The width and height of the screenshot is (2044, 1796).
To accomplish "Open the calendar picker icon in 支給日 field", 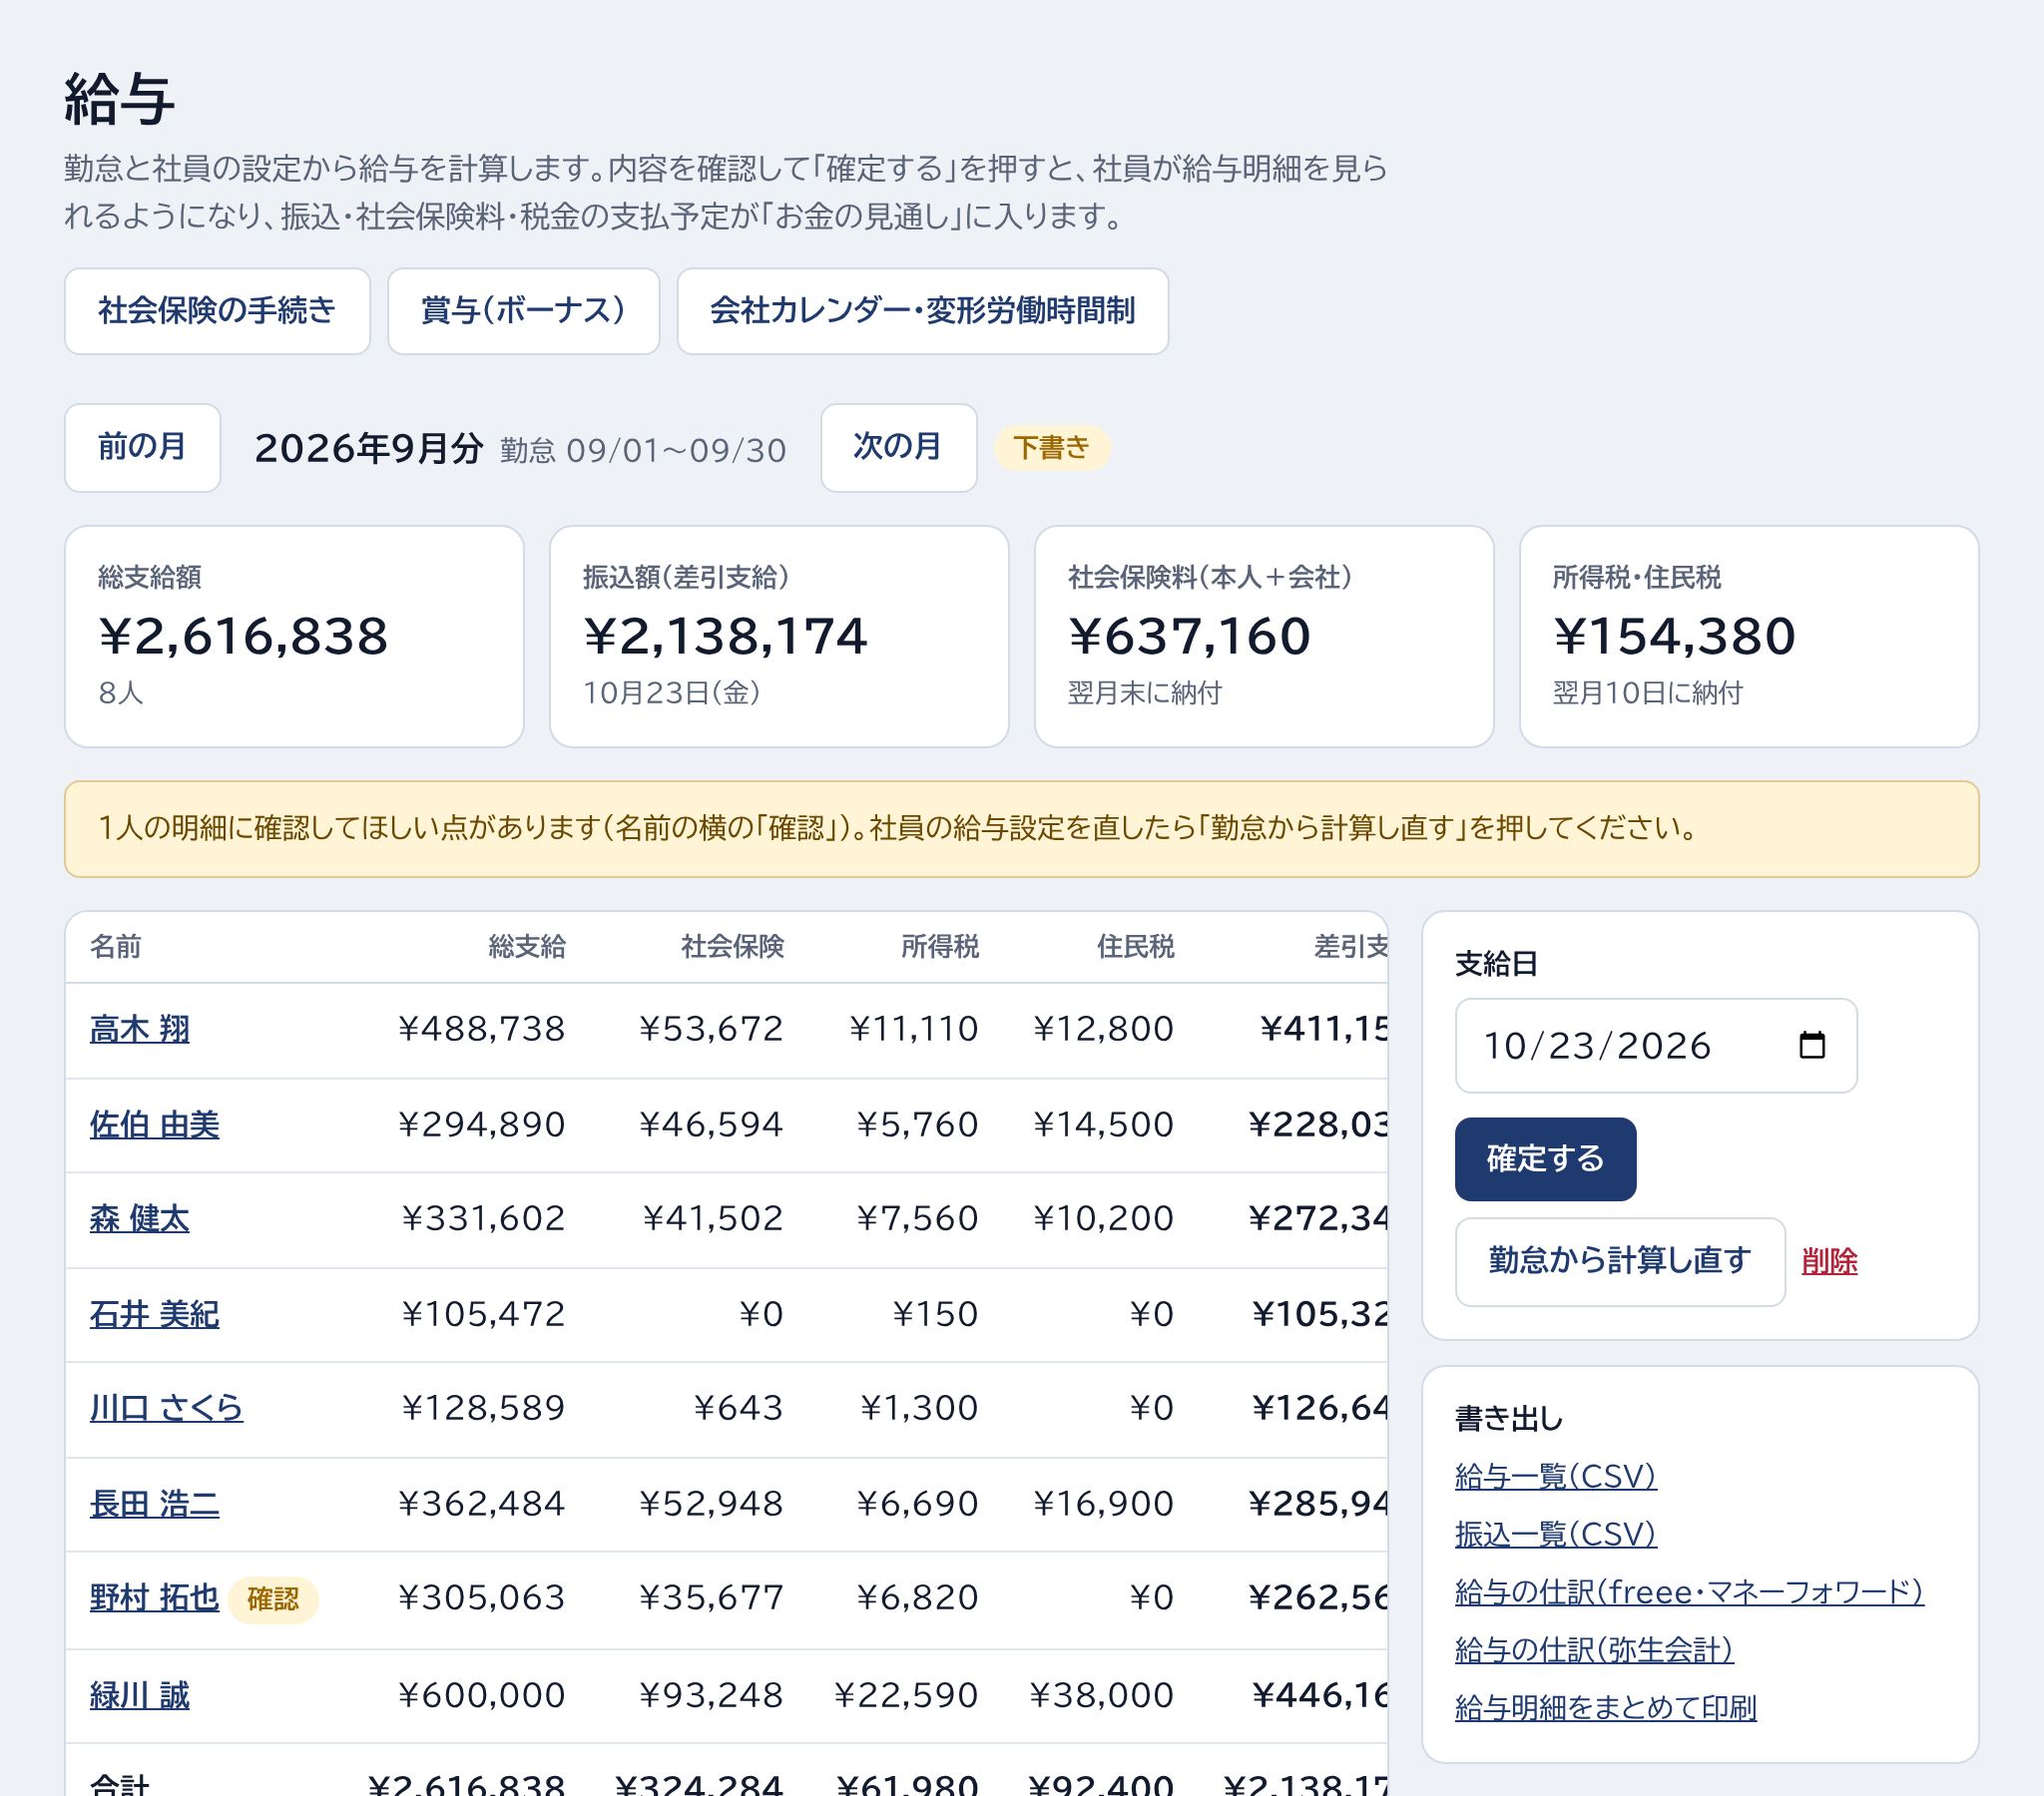I will pyautogui.click(x=1811, y=1045).
